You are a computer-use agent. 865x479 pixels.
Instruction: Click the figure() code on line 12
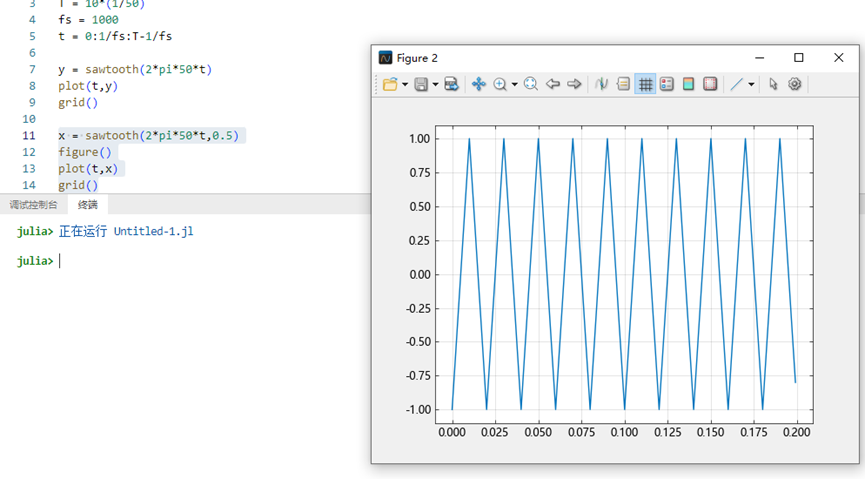click(x=85, y=152)
